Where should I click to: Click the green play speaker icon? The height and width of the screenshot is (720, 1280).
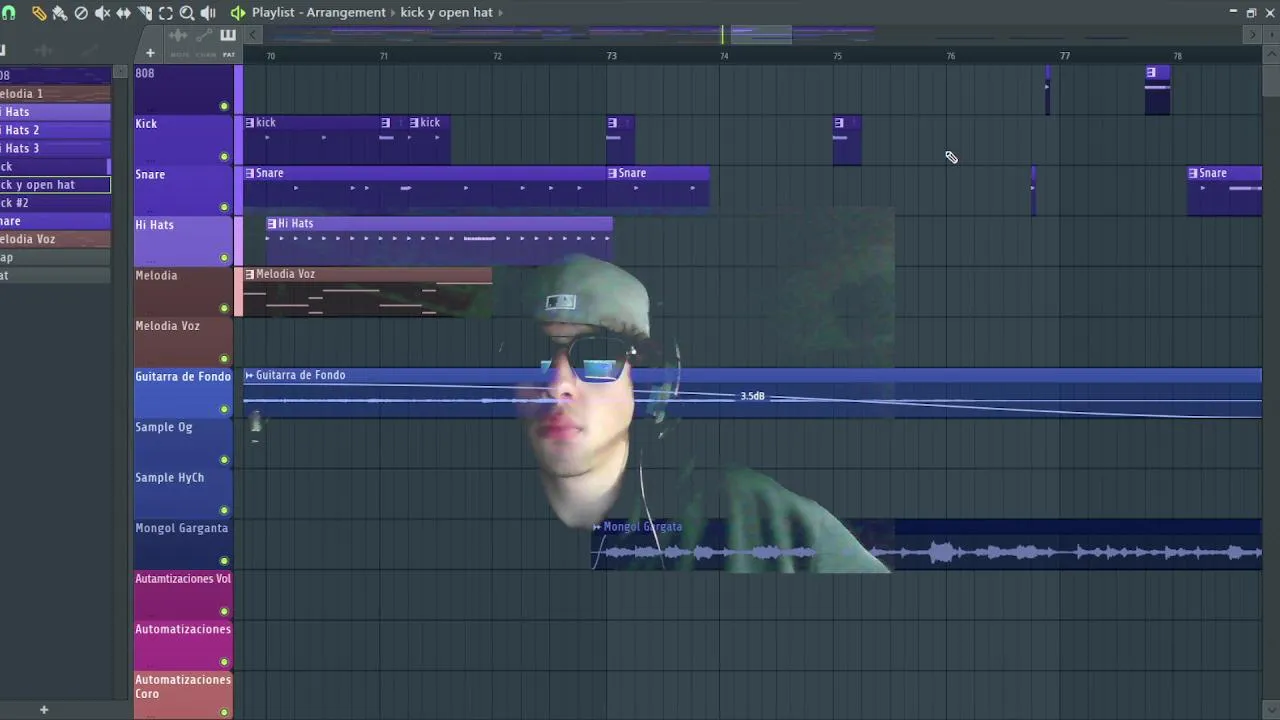[238, 13]
